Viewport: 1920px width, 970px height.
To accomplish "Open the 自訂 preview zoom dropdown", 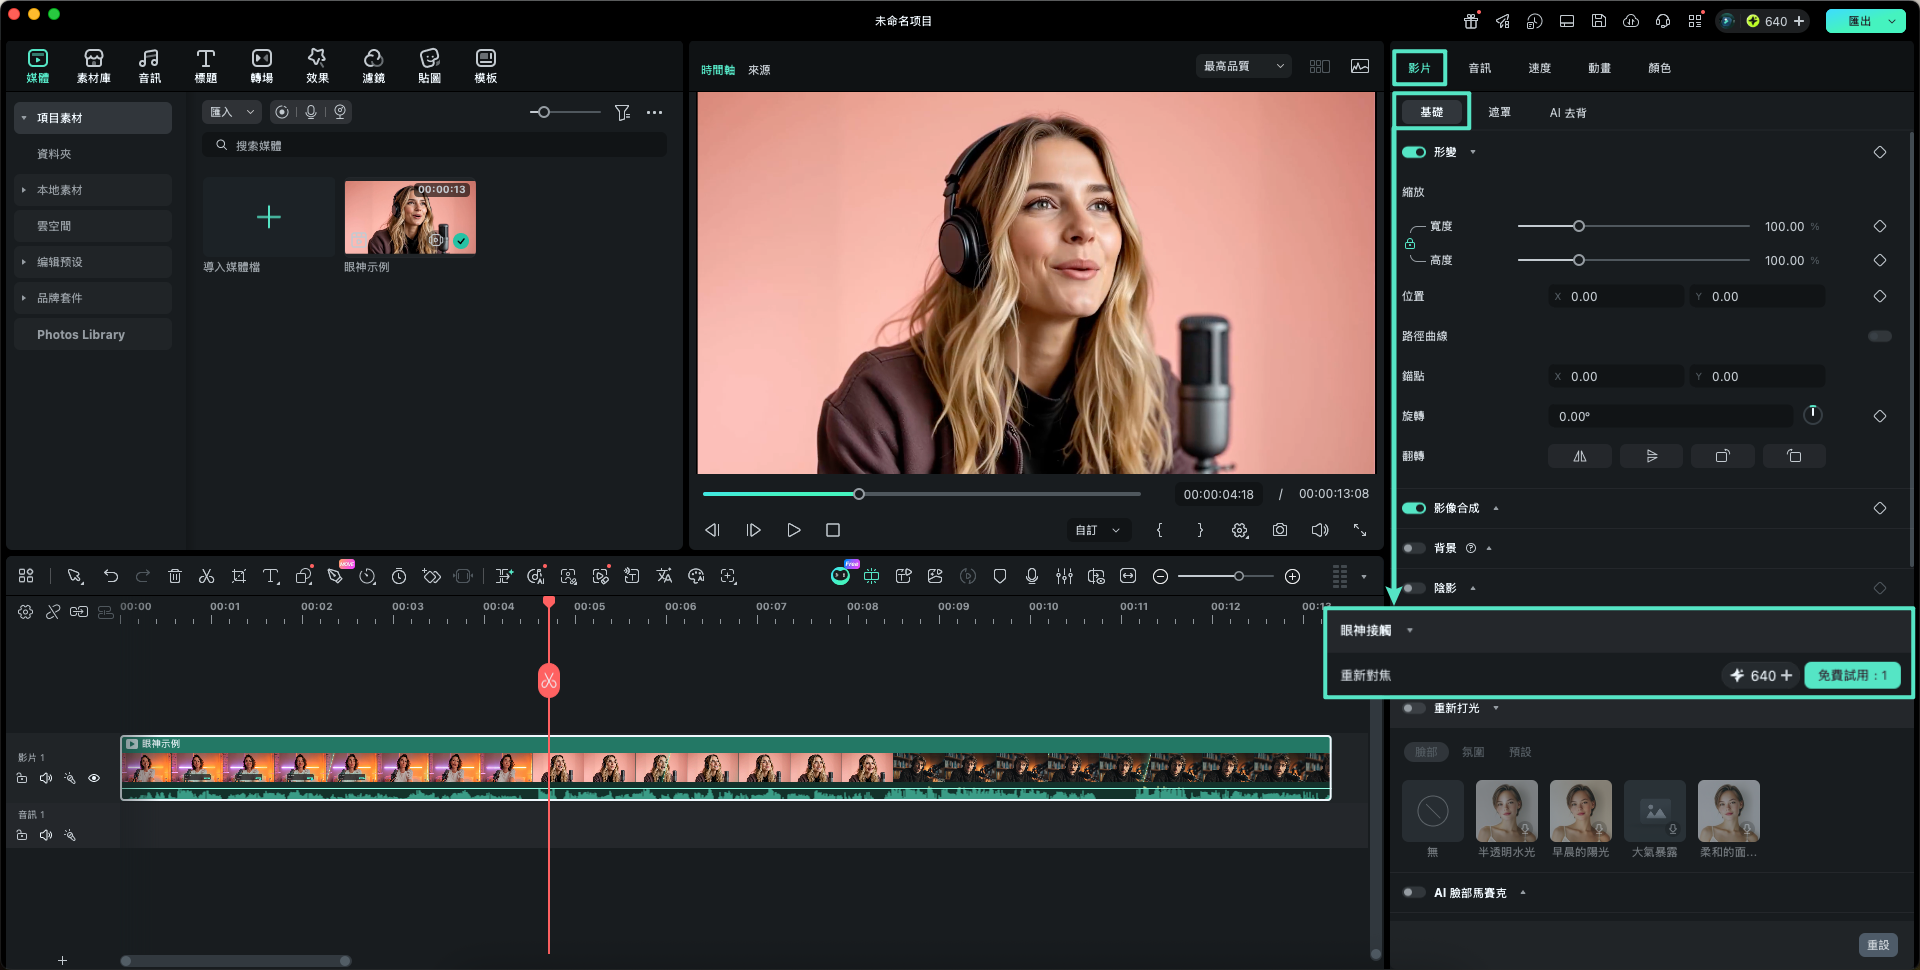I will (x=1098, y=530).
